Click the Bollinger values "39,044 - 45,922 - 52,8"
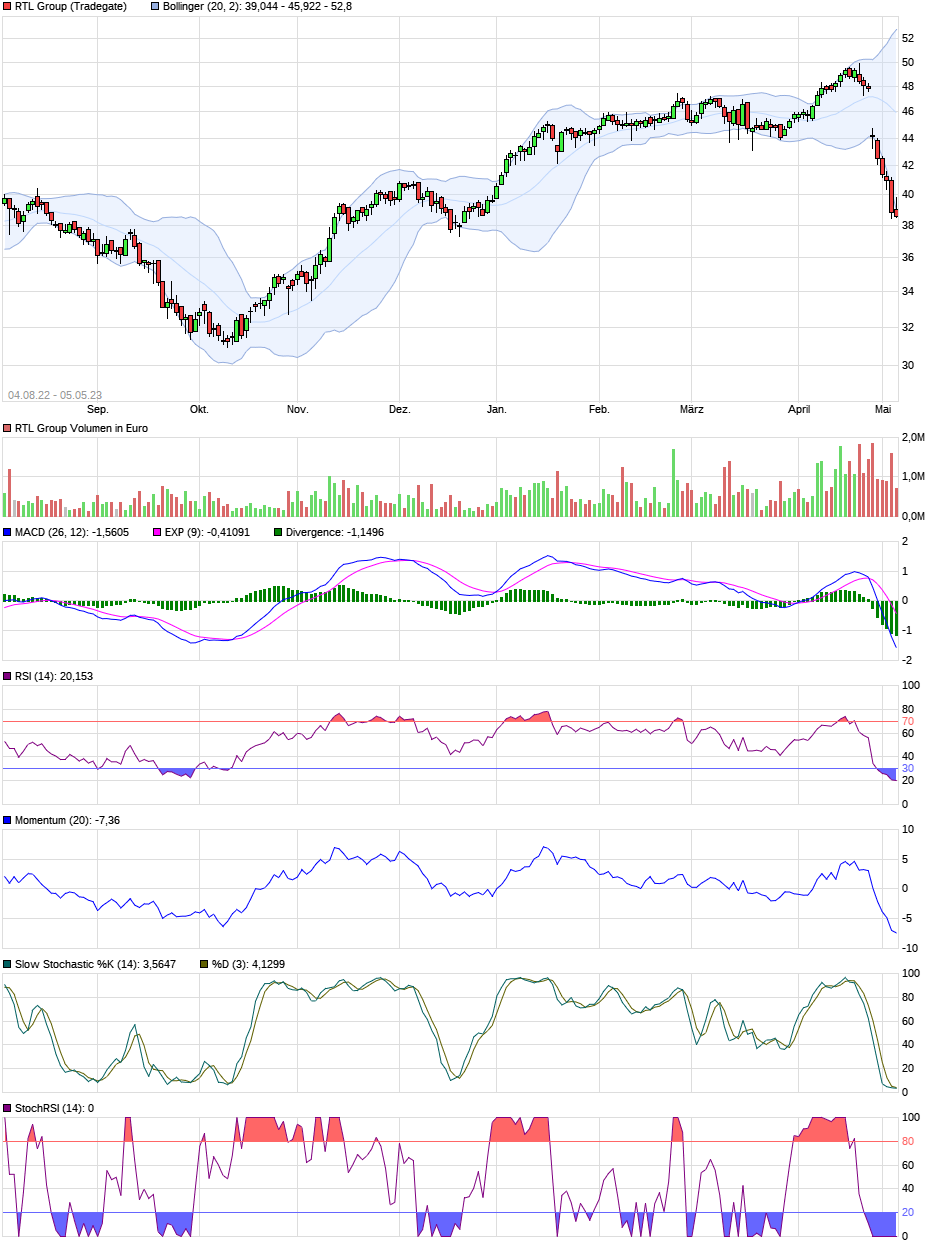 tap(297, 6)
